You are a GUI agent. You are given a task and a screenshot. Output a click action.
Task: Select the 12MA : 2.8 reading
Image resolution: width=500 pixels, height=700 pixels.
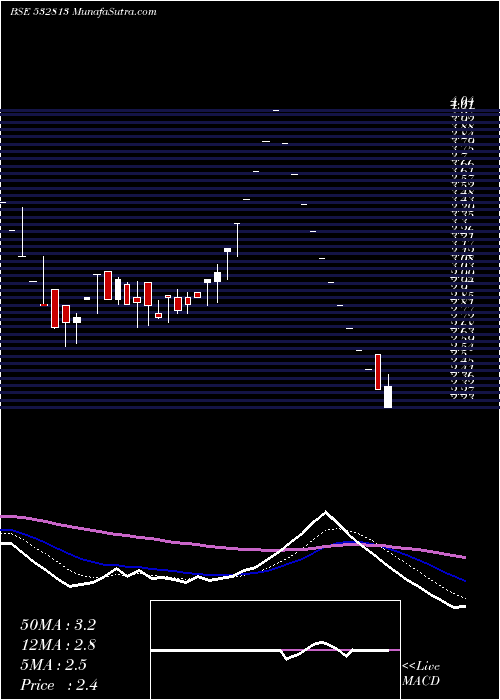pyautogui.click(x=58, y=645)
